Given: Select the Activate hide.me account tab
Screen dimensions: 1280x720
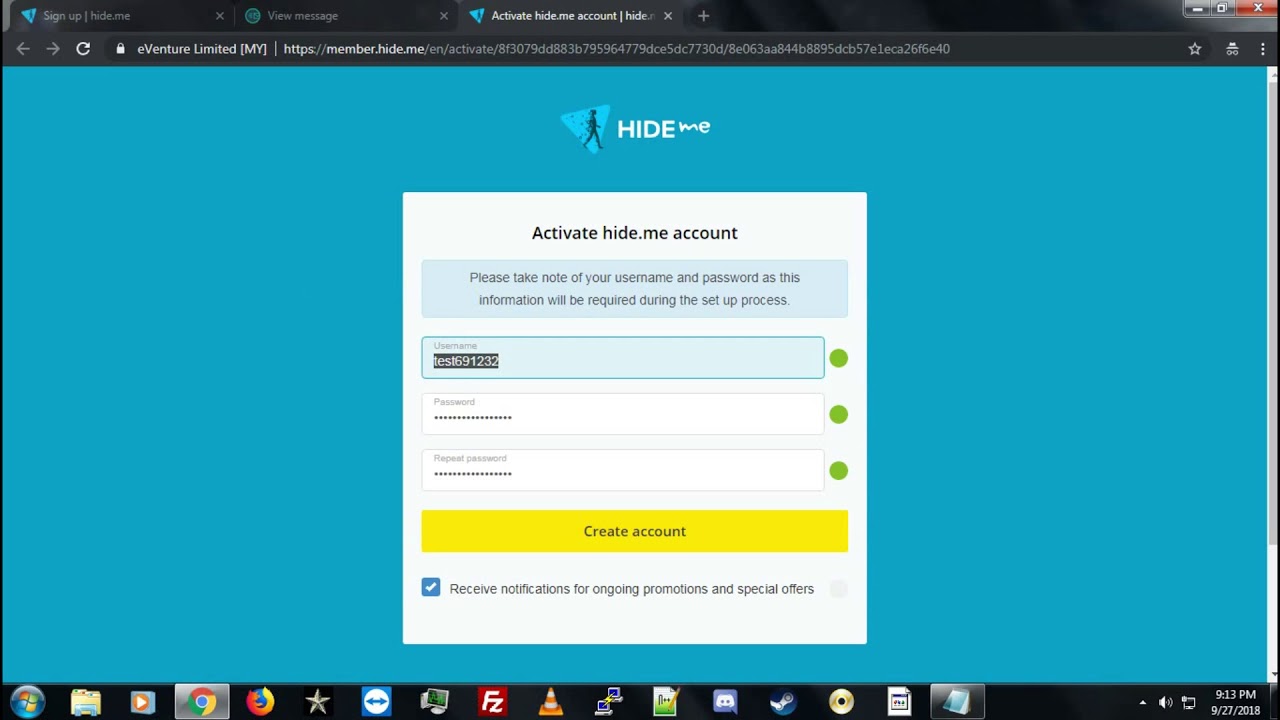Looking at the screenshot, I should pos(570,16).
